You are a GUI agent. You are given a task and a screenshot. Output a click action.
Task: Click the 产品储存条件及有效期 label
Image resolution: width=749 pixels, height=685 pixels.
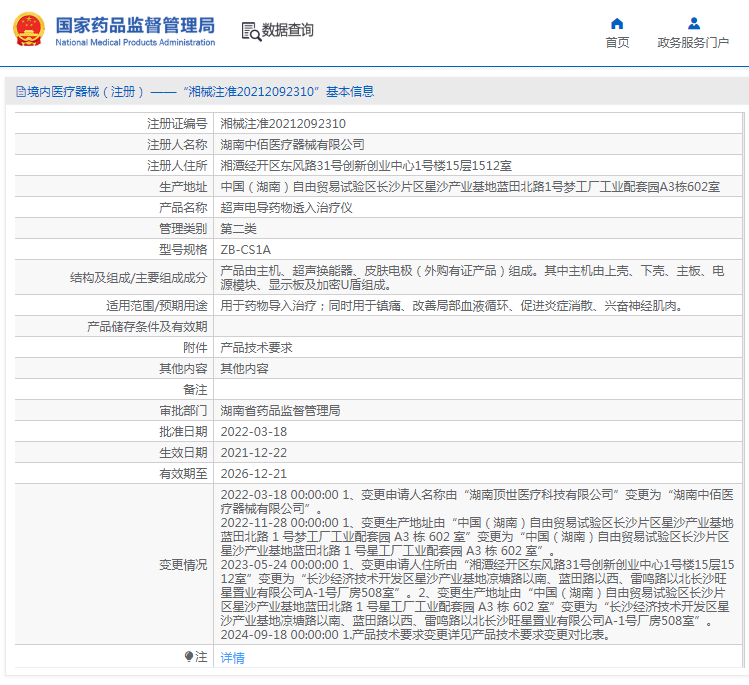click(x=147, y=327)
